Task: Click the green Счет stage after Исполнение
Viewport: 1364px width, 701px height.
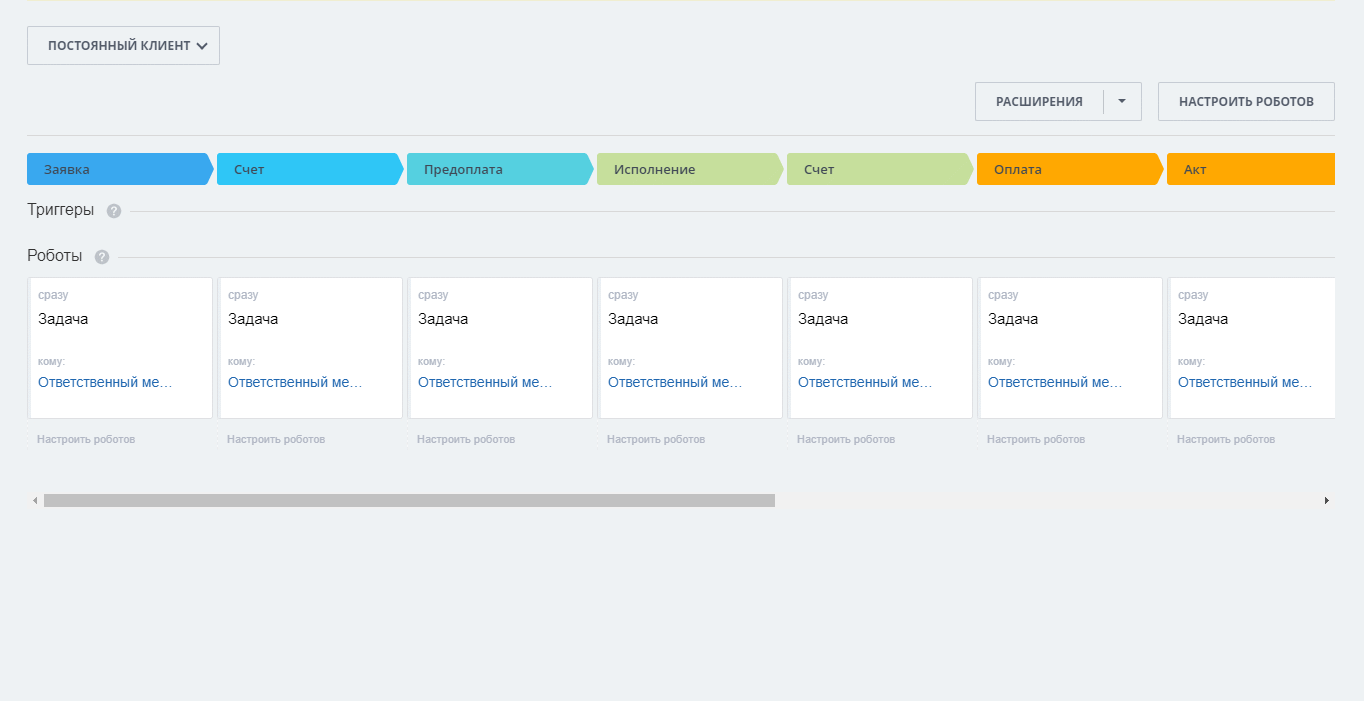Action: (x=877, y=169)
